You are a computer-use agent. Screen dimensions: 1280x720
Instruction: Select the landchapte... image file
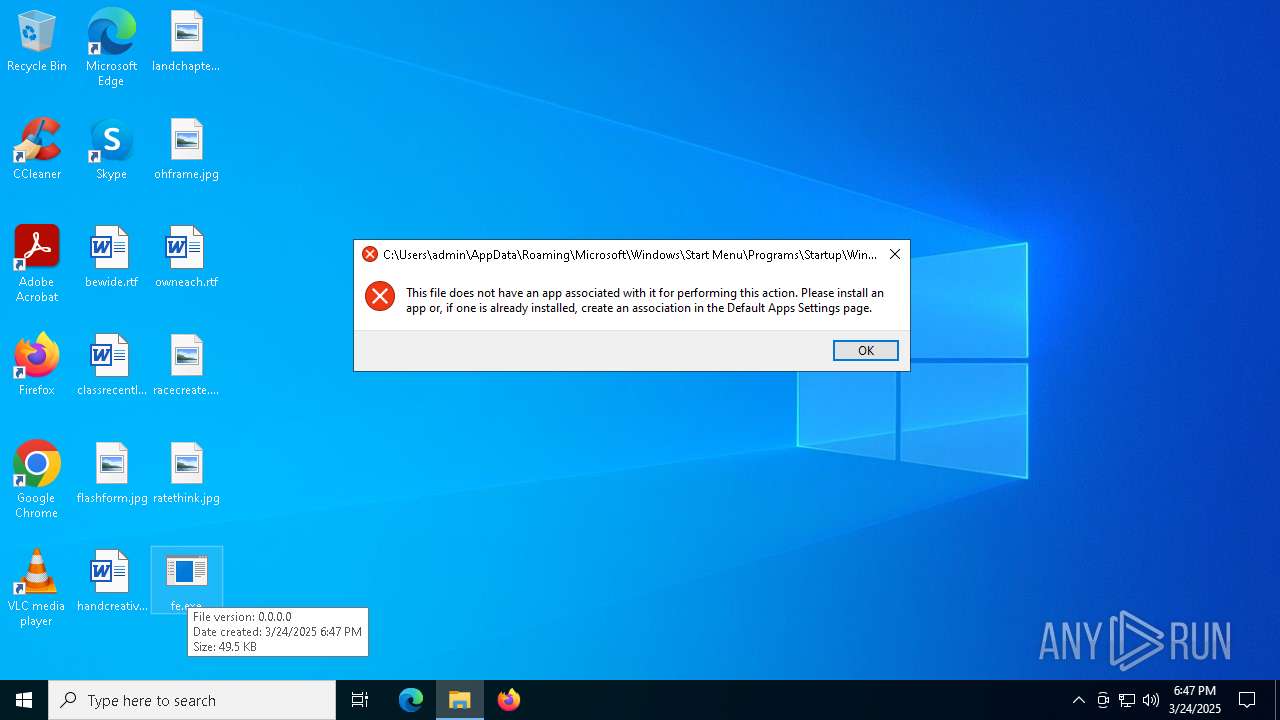tap(186, 42)
